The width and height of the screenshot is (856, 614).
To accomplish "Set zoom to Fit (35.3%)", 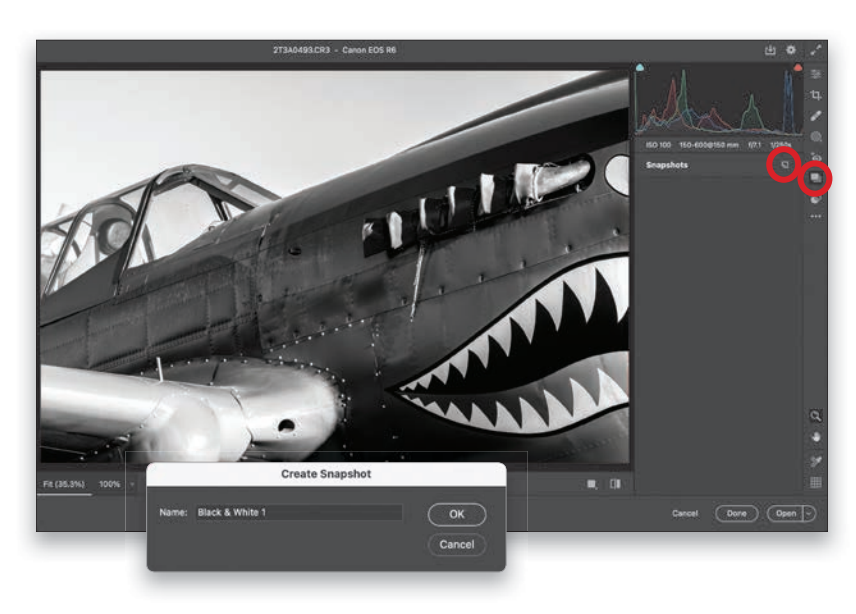I will tap(64, 484).
